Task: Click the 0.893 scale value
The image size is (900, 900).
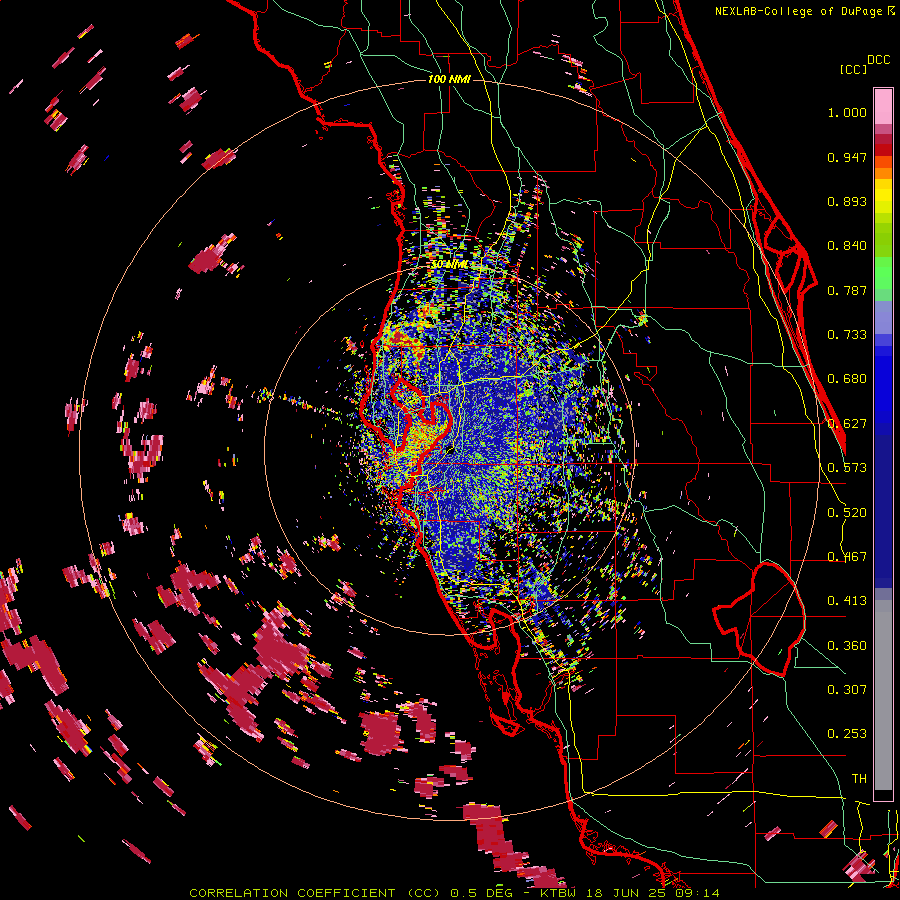Action: pyautogui.click(x=847, y=201)
